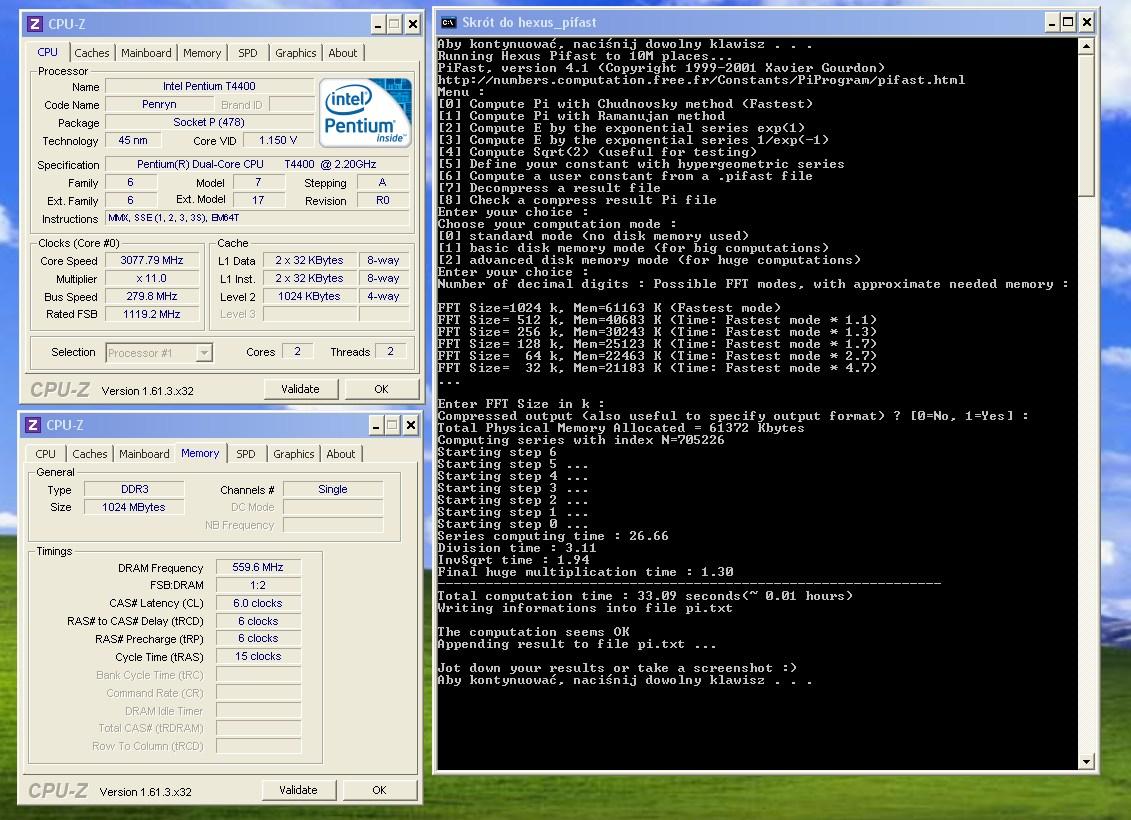Click the console vertical scrollbar thumb

tap(1086, 124)
